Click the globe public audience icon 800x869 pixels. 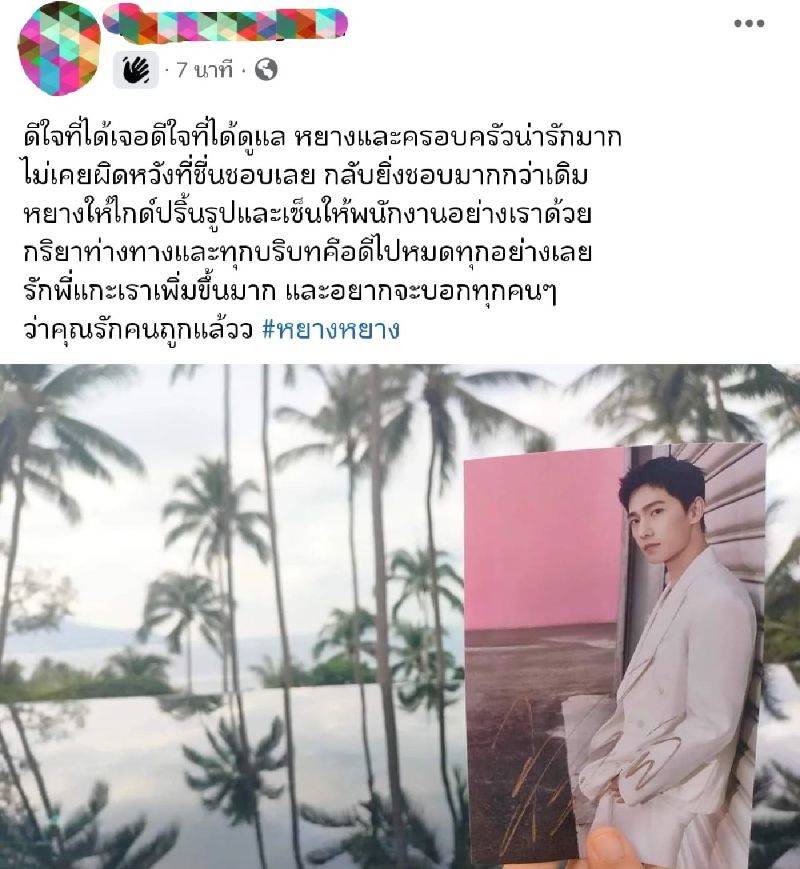pyautogui.click(x=266, y=70)
